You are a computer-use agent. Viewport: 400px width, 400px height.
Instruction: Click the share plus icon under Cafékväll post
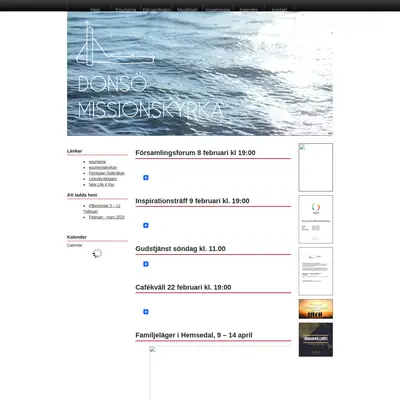point(146,312)
